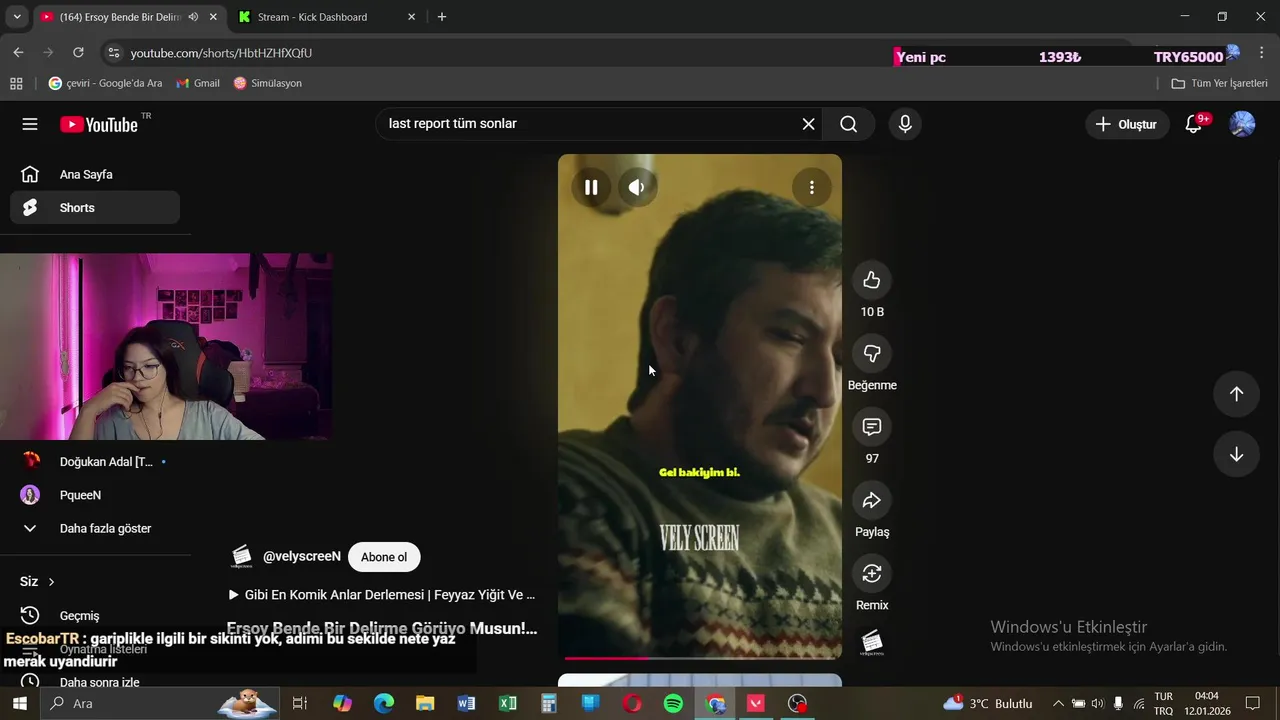Open the Short's three-dot options menu
The width and height of the screenshot is (1280, 720).
pyautogui.click(x=812, y=187)
